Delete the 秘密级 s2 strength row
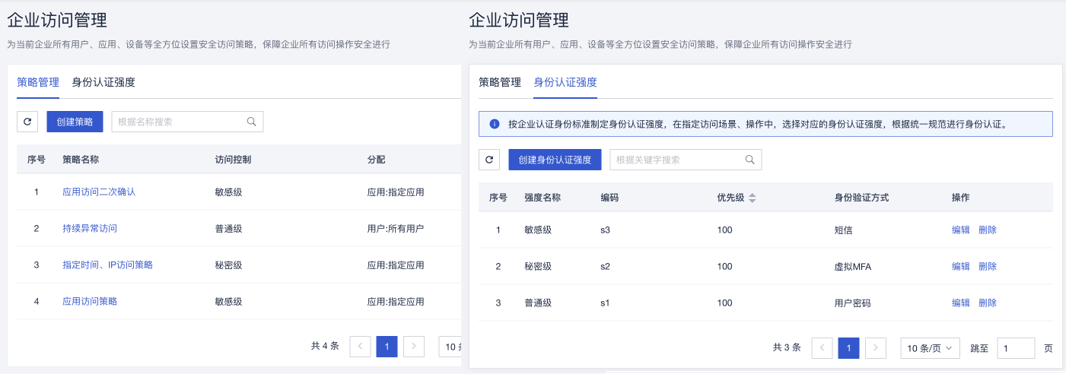The height and width of the screenshot is (374, 1066). pos(987,267)
